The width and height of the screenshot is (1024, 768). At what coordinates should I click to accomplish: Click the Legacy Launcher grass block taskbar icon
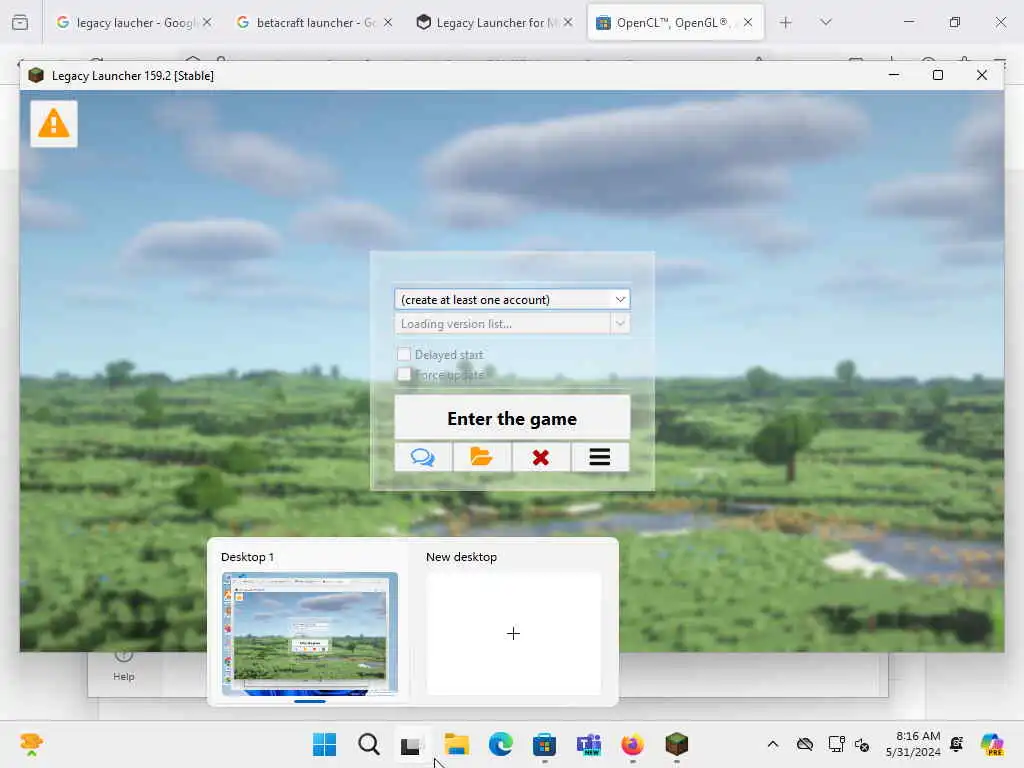click(x=677, y=744)
